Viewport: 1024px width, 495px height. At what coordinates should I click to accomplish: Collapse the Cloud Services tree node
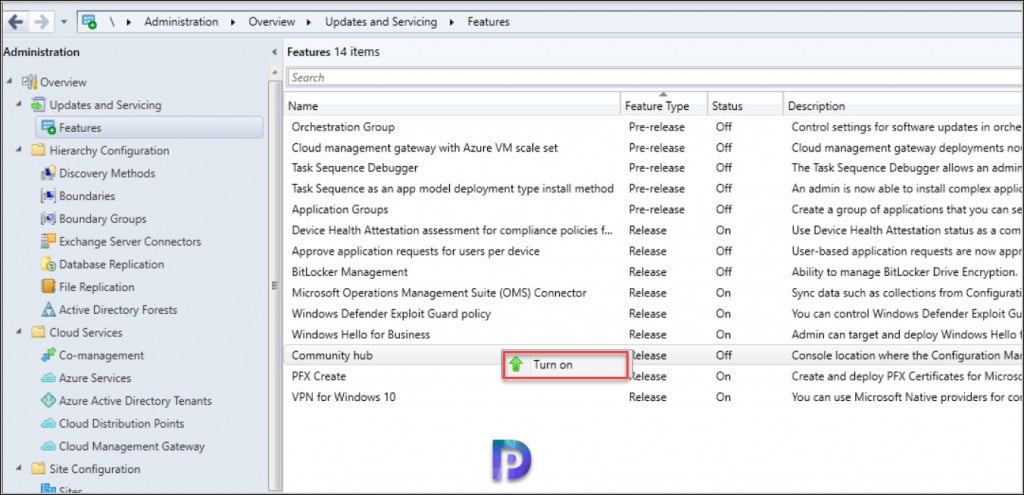tap(20, 332)
